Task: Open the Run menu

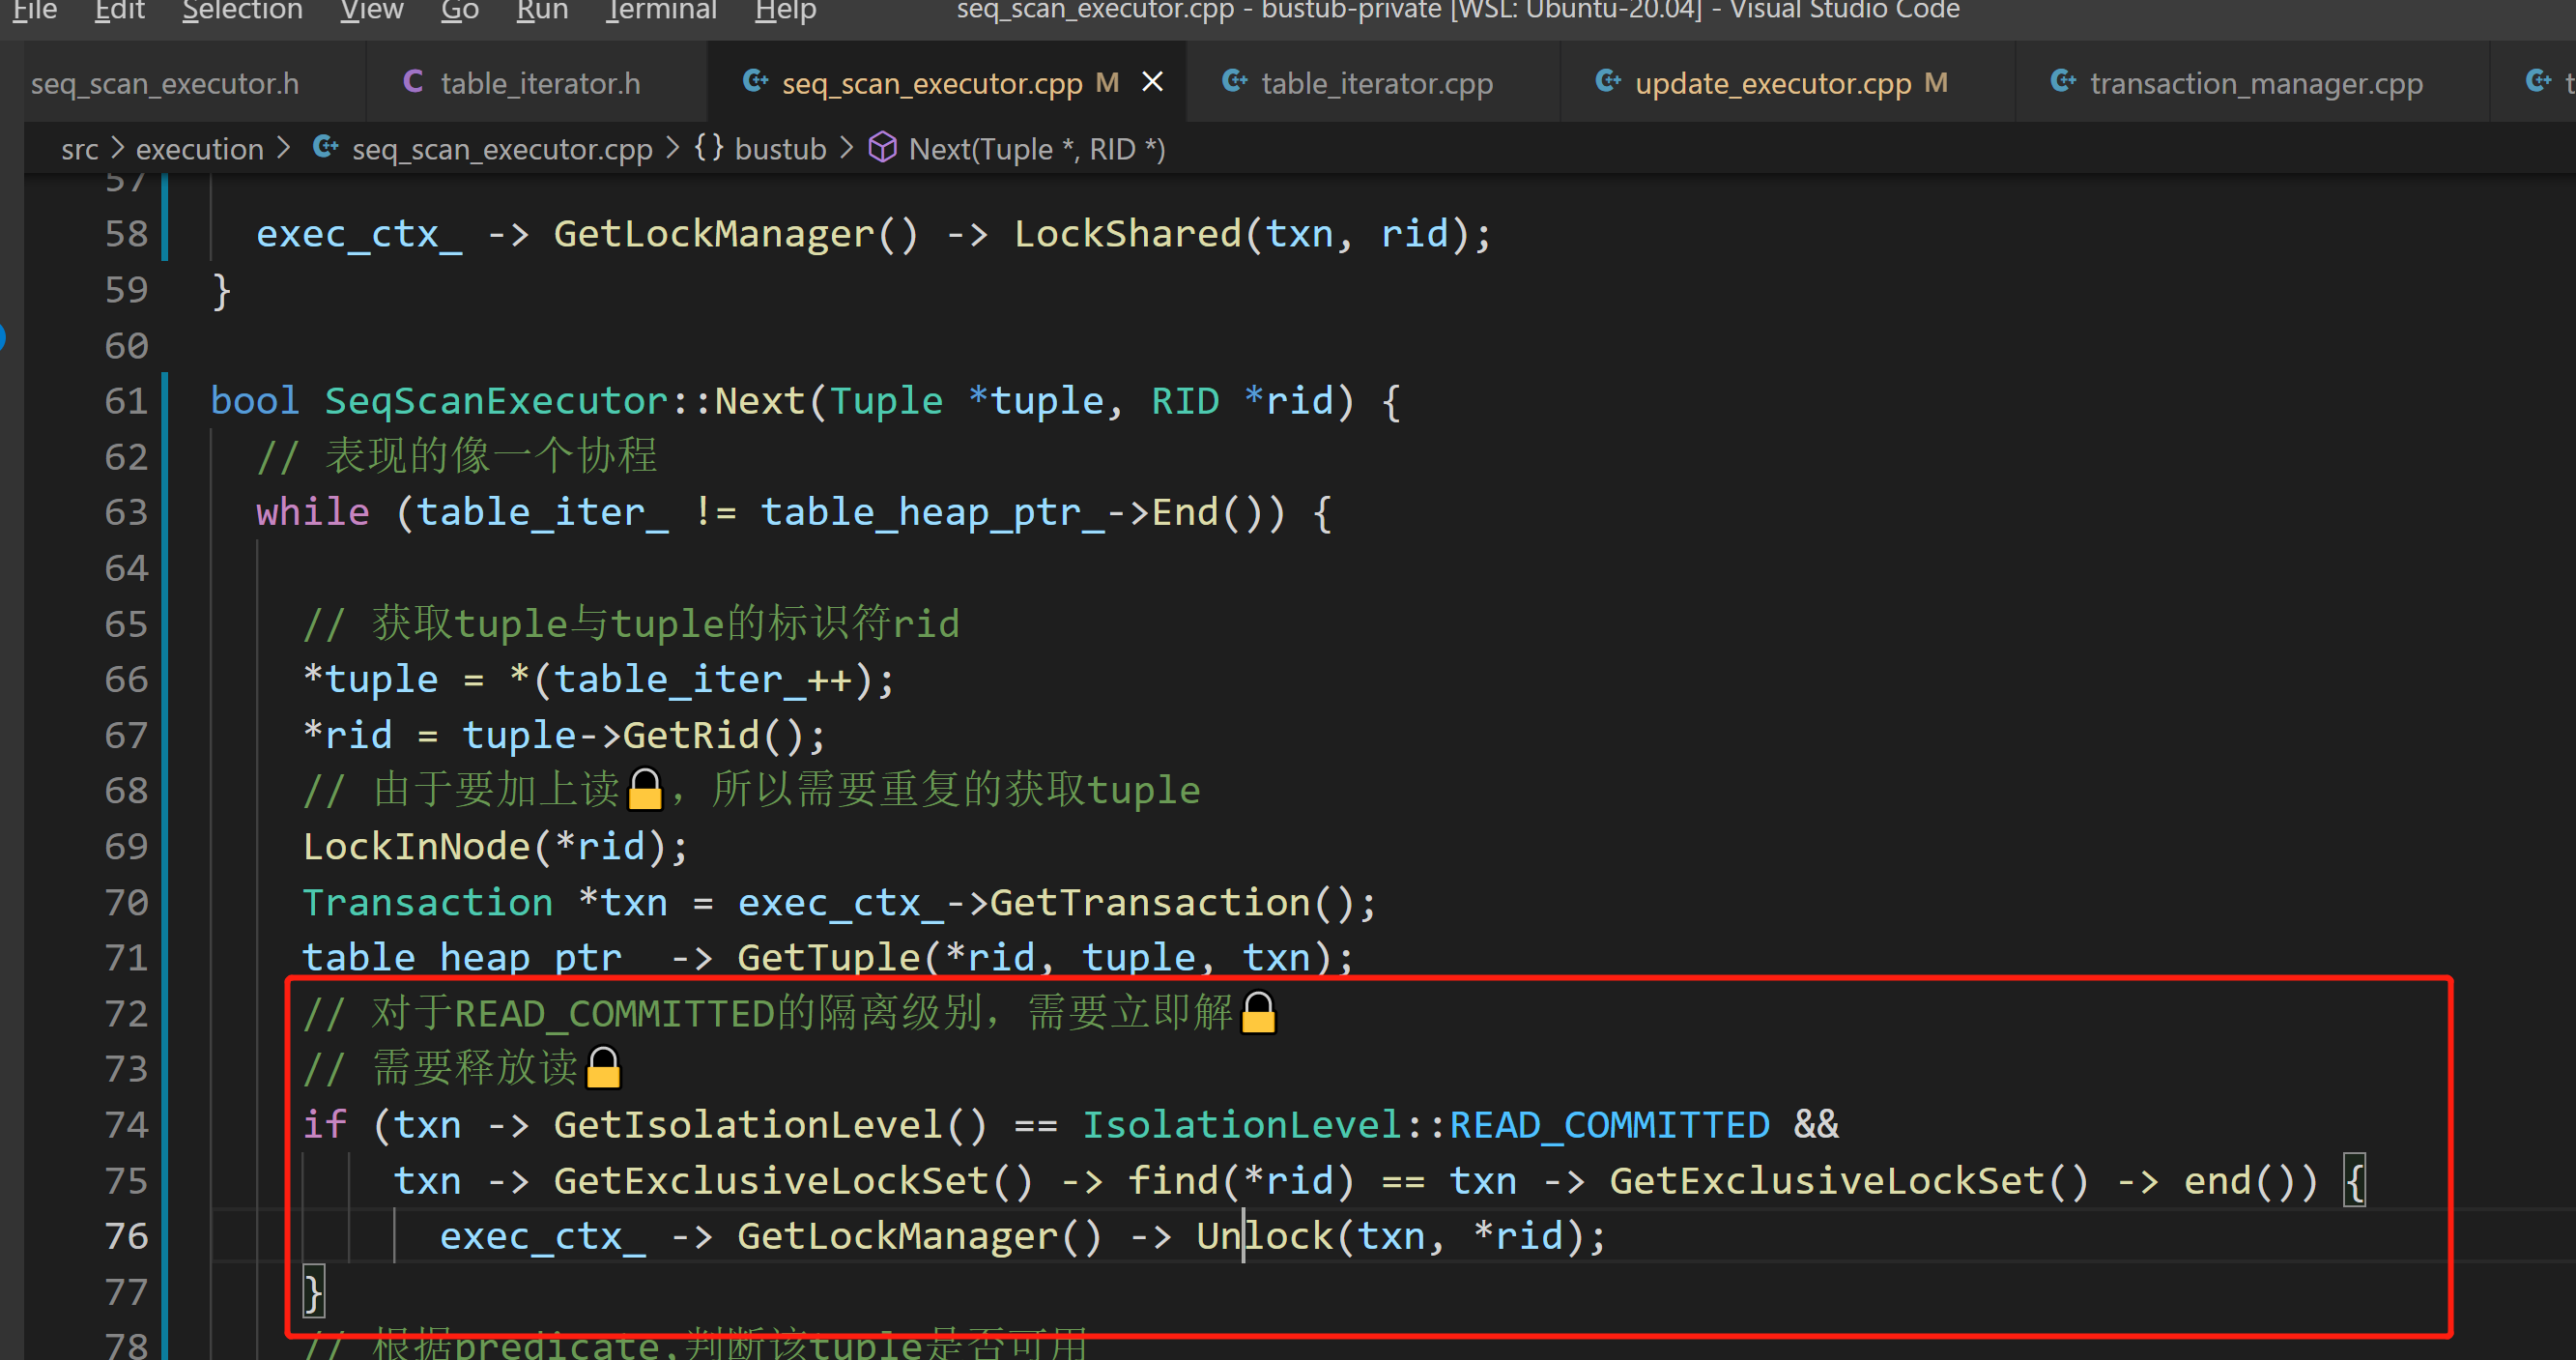Action: click(542, 10)
